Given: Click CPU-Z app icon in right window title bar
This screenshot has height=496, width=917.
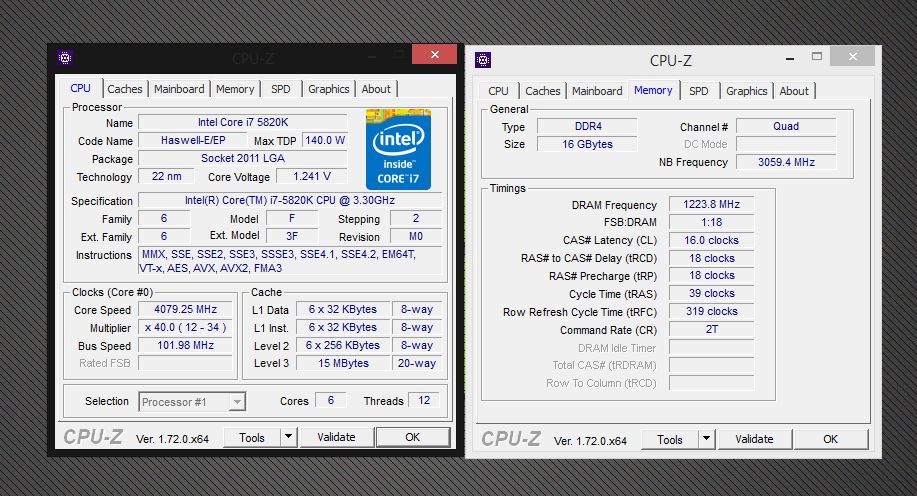Looking at the screenshot, I should click(x=483, y=60).
